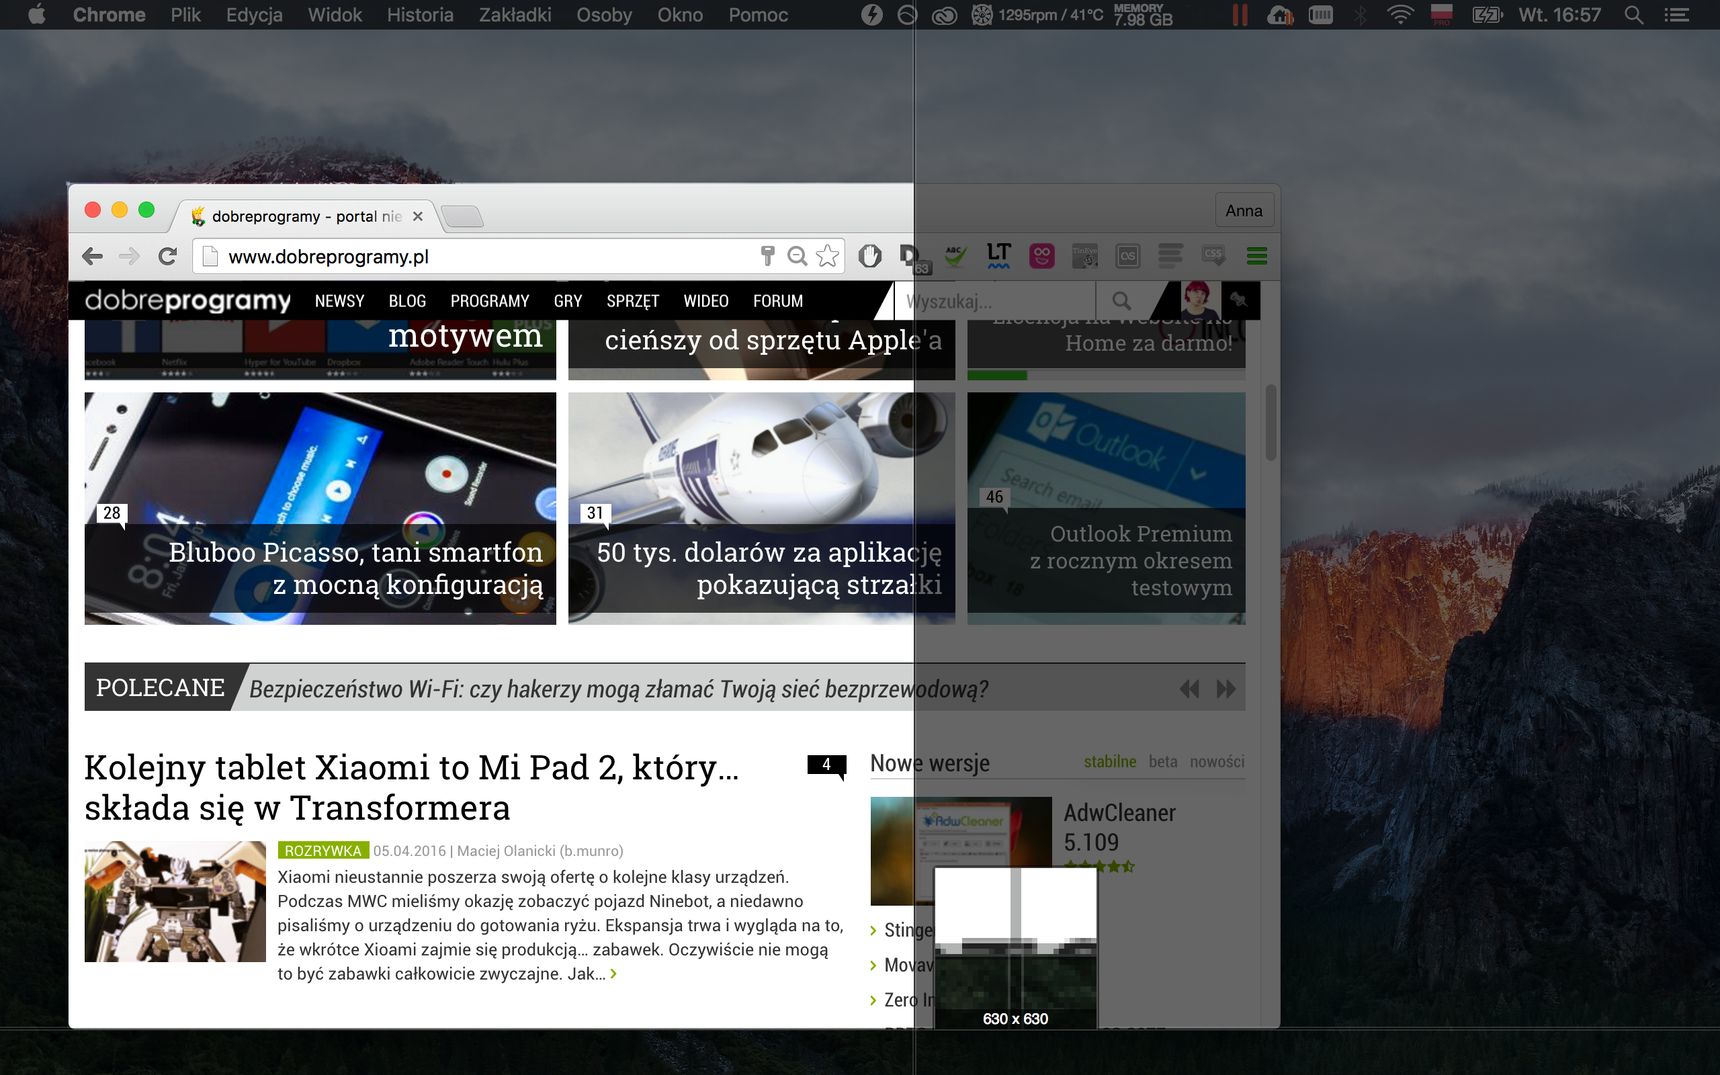
Task: Select the nowości versions tab
Action: pos(1217,762)
